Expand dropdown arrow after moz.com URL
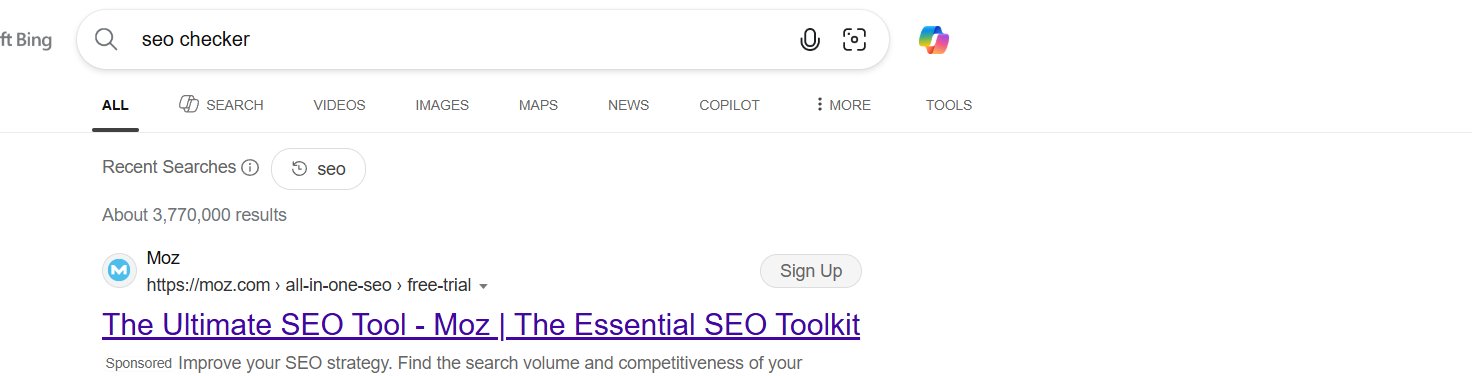1472x376 pixels. 484,287
